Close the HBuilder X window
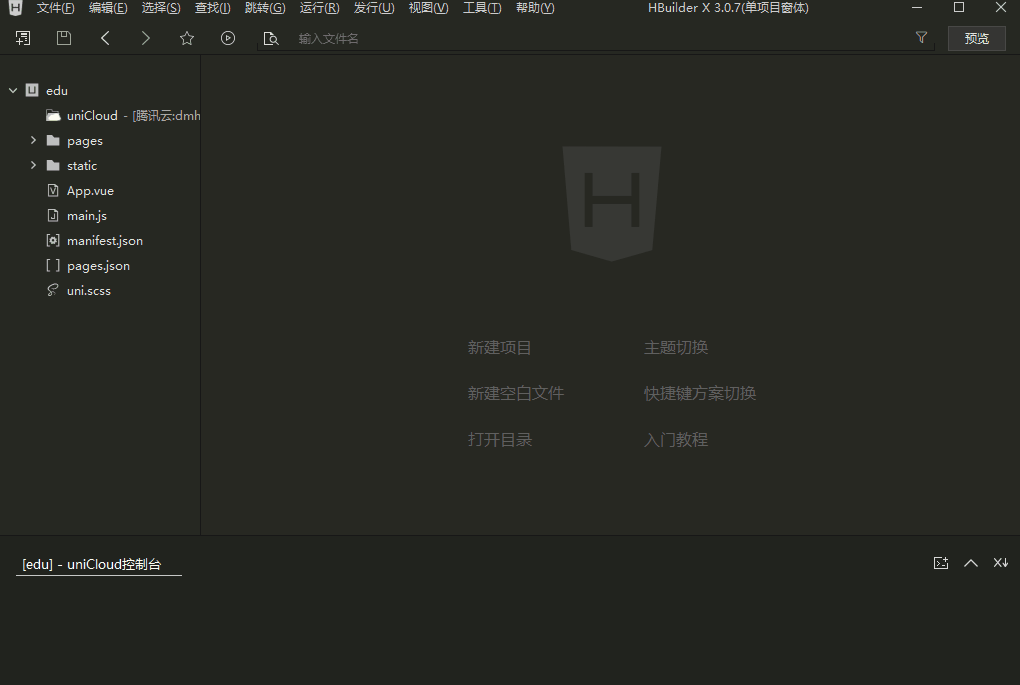Screen dimensions: 1020x685 tap(1000, 8)
